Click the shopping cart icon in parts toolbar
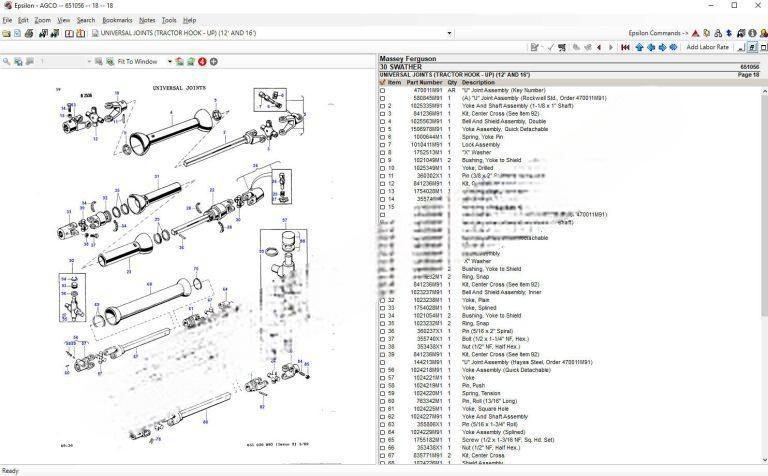Screen dimensions: 768x476 [562, 48]
